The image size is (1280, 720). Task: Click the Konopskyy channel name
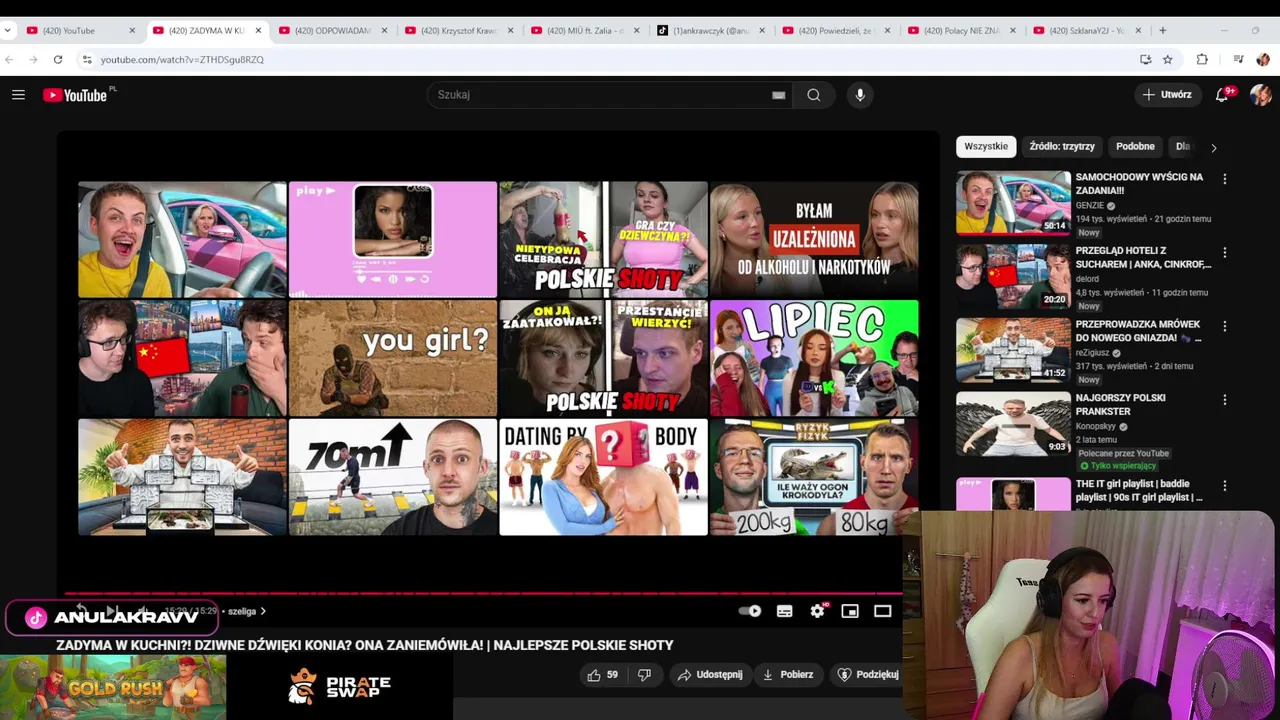point(1096,426)
